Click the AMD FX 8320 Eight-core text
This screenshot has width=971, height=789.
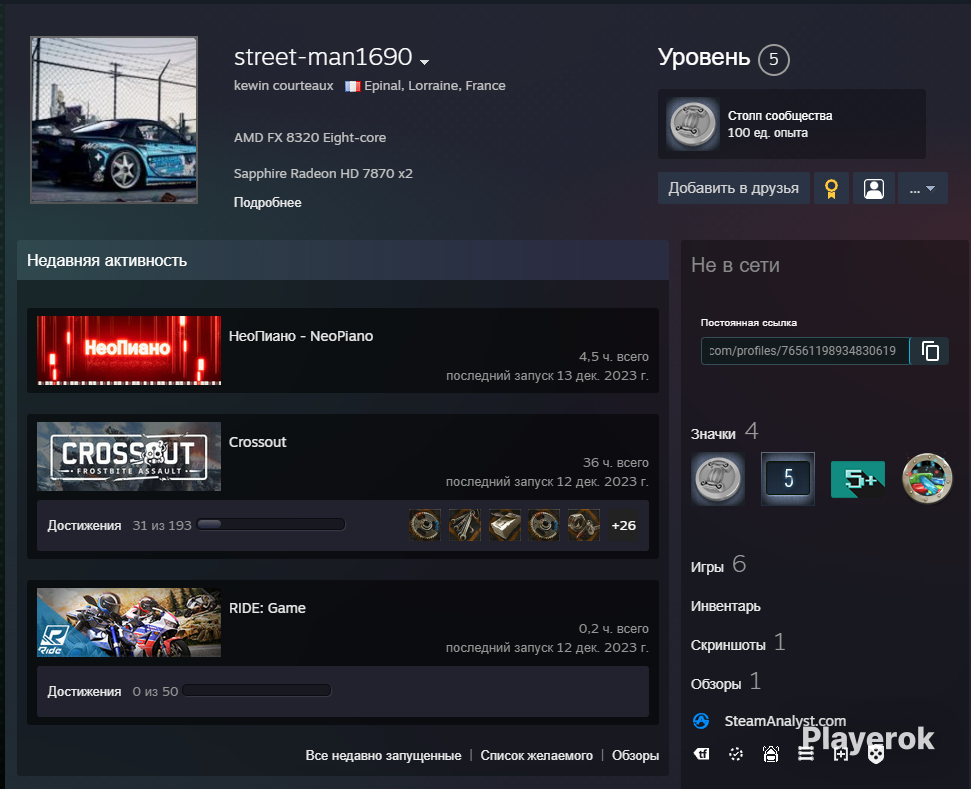click(x=310, y=137)
